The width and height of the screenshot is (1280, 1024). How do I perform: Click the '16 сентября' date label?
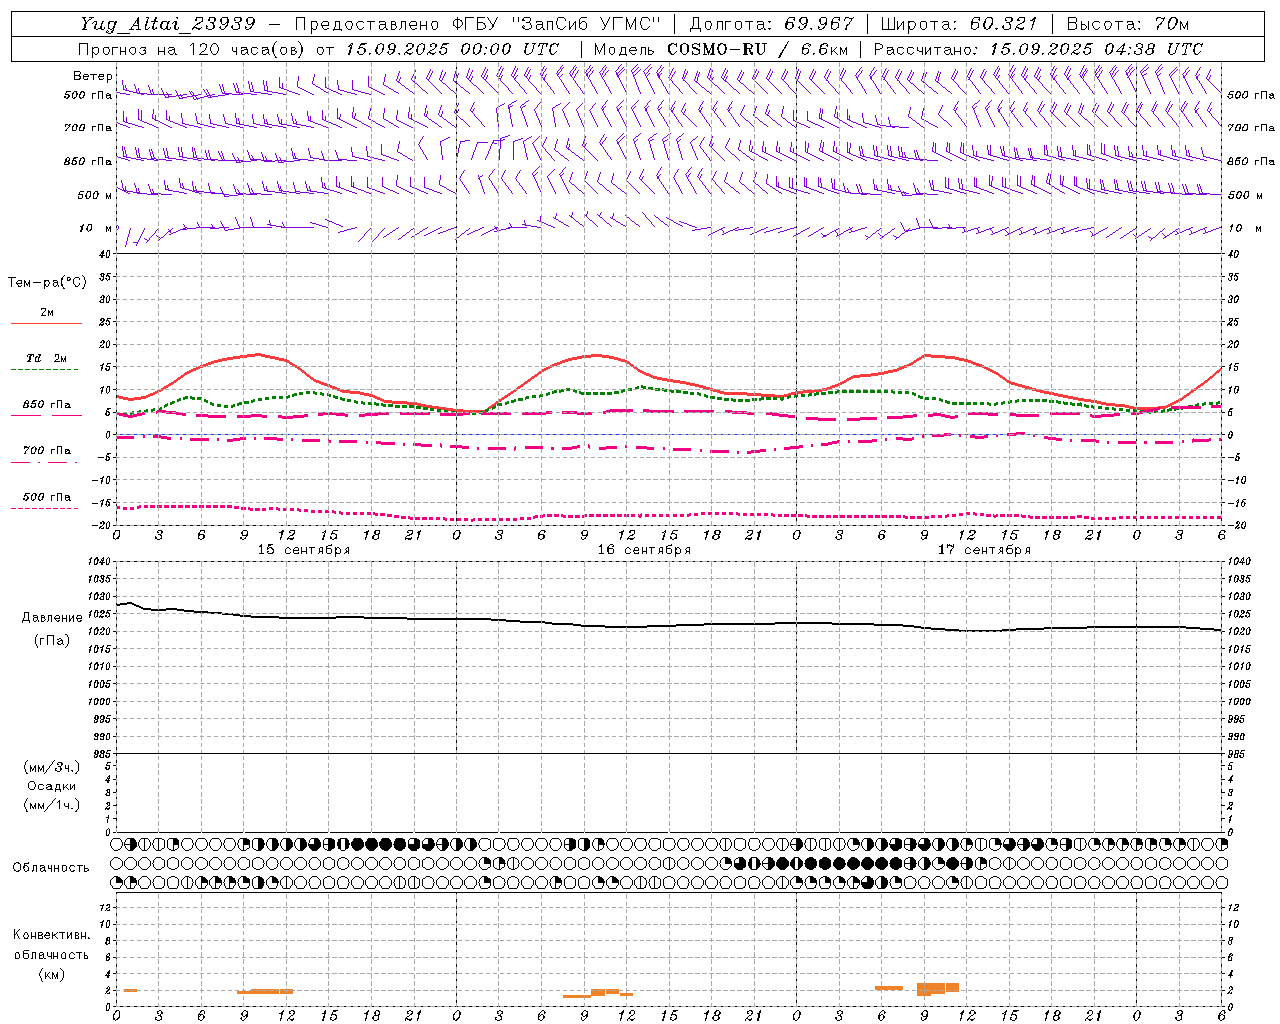click(644, 550)
